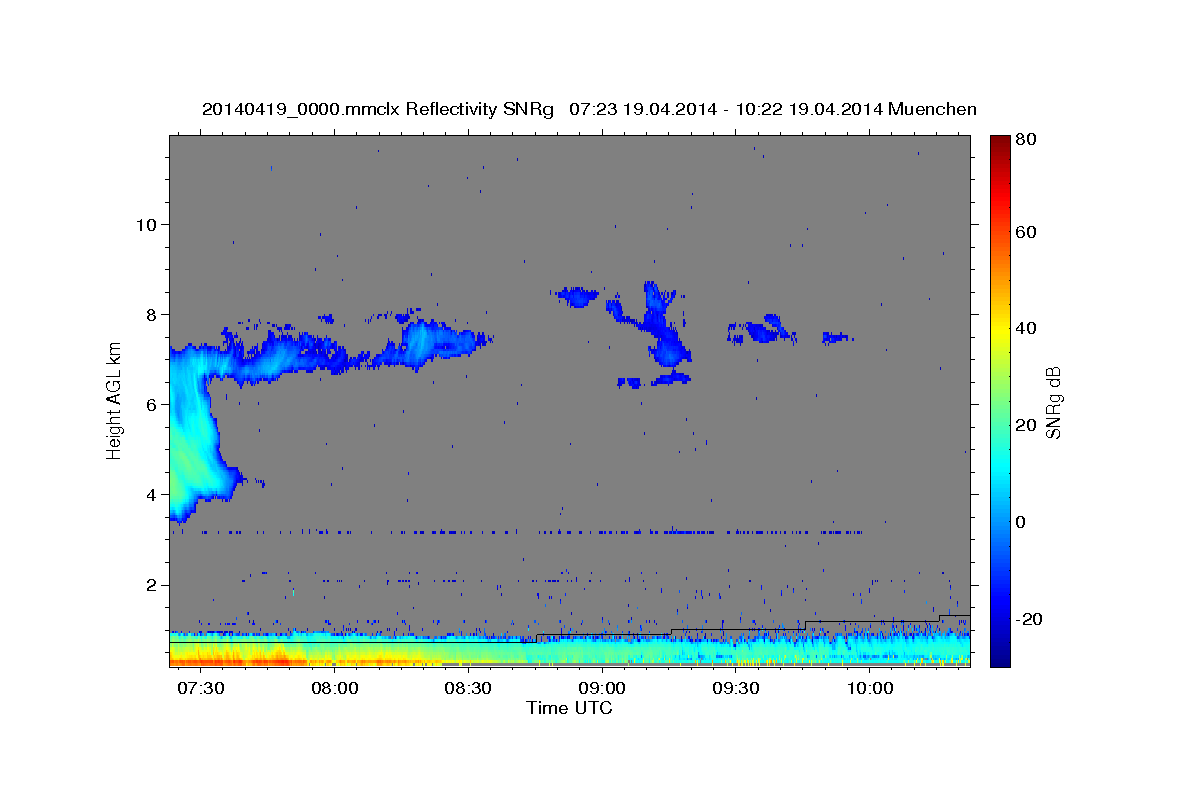Screen dimensions: 1200x800
Task: Click the 'Time UTC' x-axis label
Action: pyautogui.click(x=569, y=708)
